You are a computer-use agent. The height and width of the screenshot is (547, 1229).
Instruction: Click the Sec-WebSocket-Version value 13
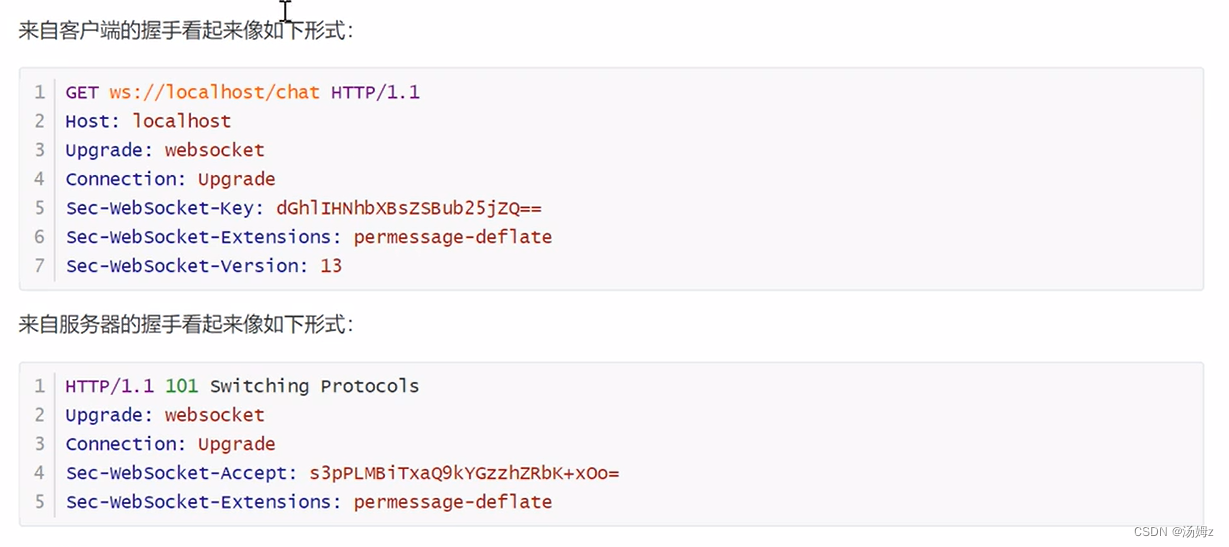331,266
